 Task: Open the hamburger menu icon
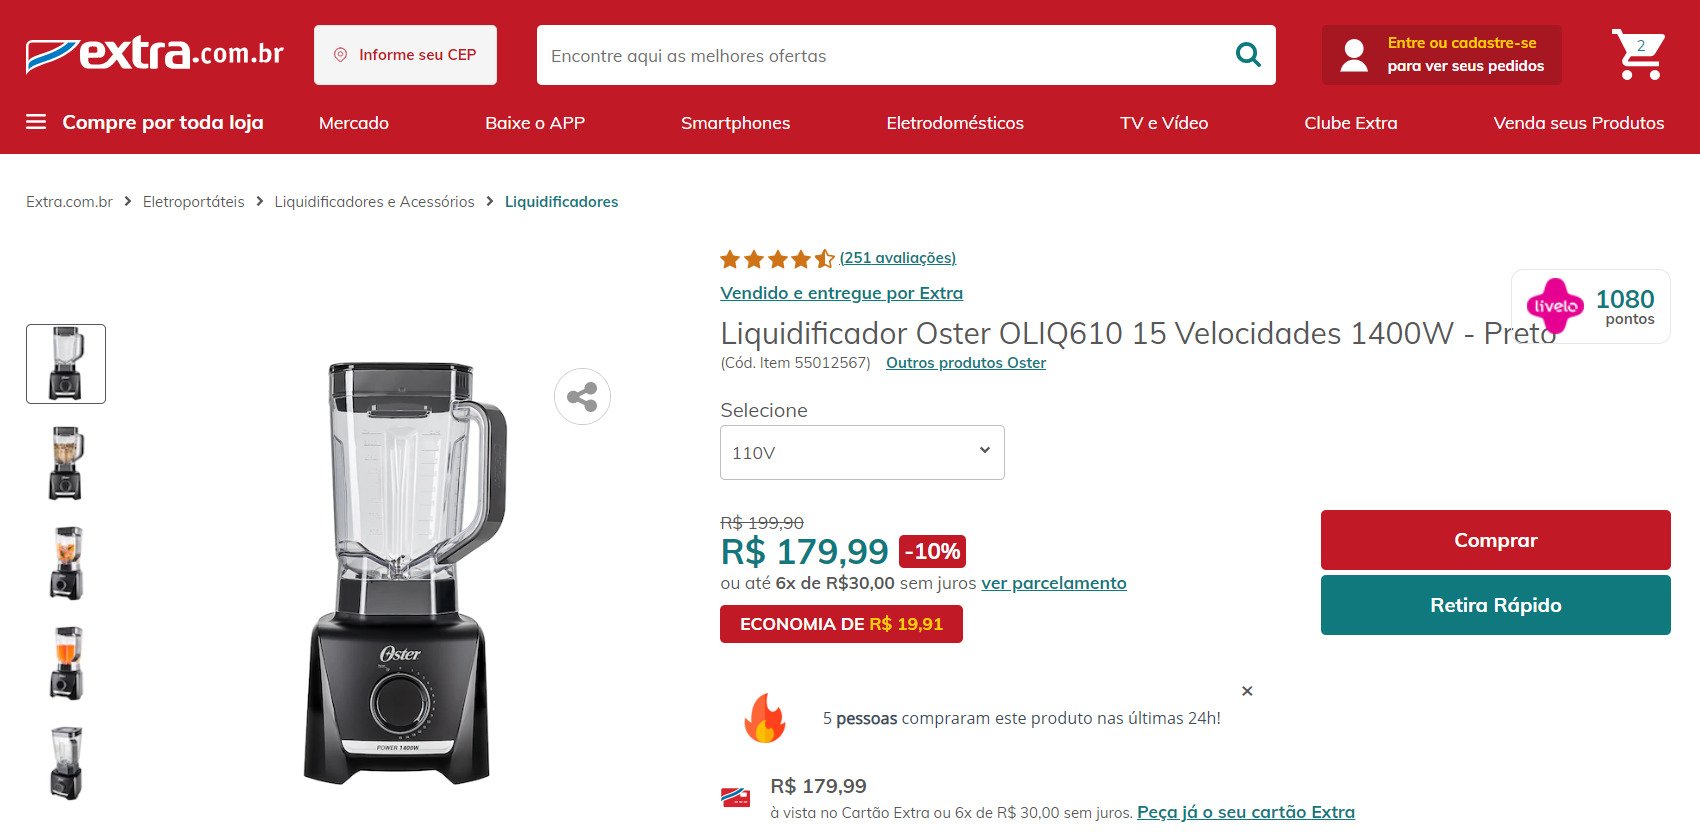(36, 122)
